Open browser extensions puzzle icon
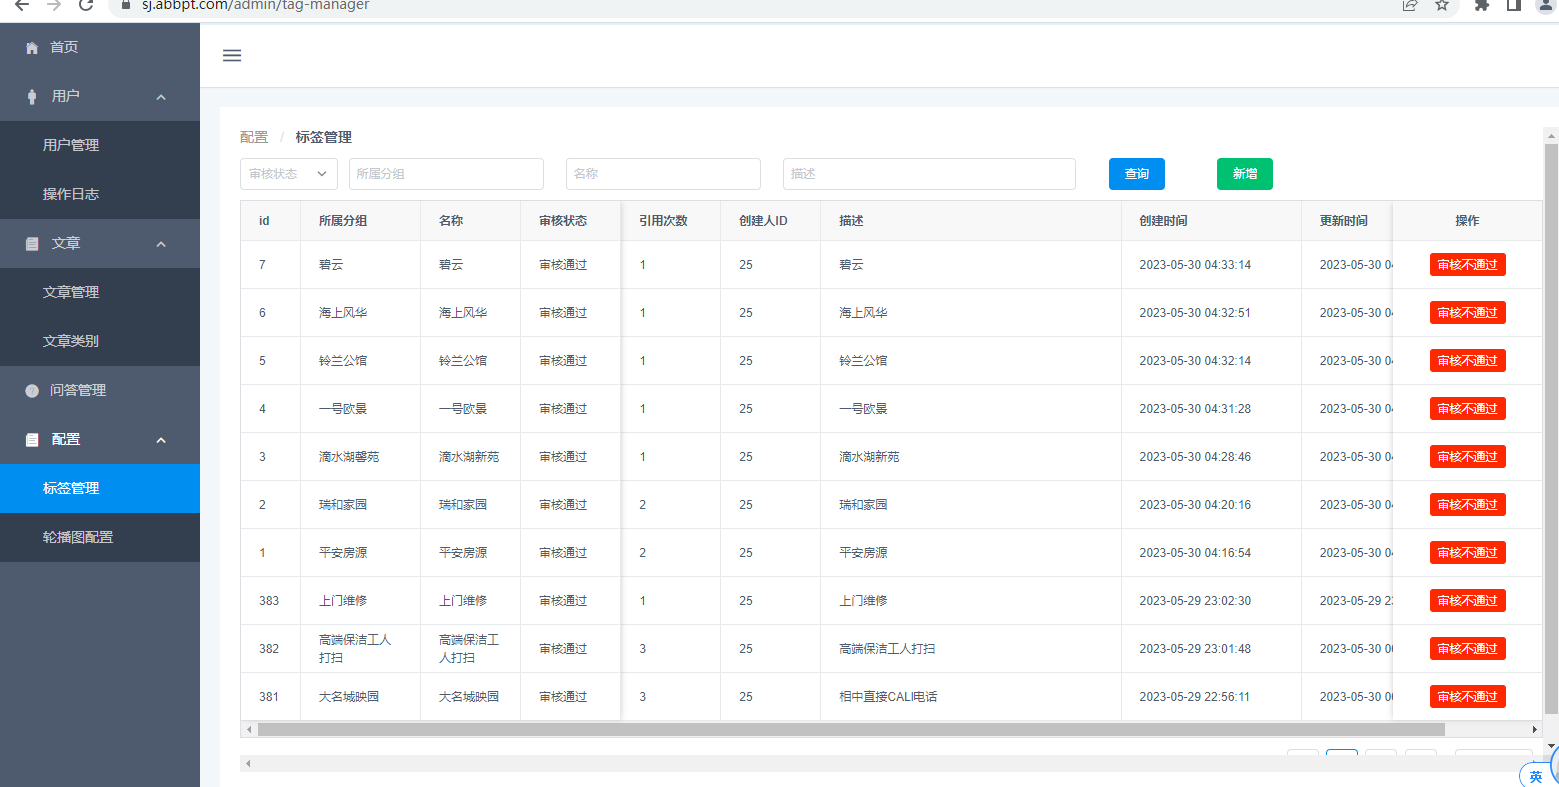 pos(1482,5)
